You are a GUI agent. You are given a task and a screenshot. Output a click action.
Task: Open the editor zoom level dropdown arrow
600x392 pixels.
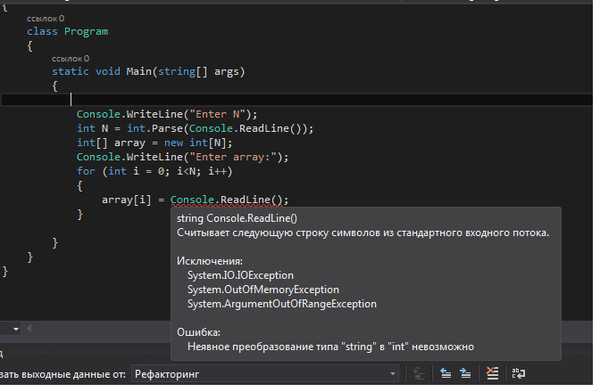point(16,329)
